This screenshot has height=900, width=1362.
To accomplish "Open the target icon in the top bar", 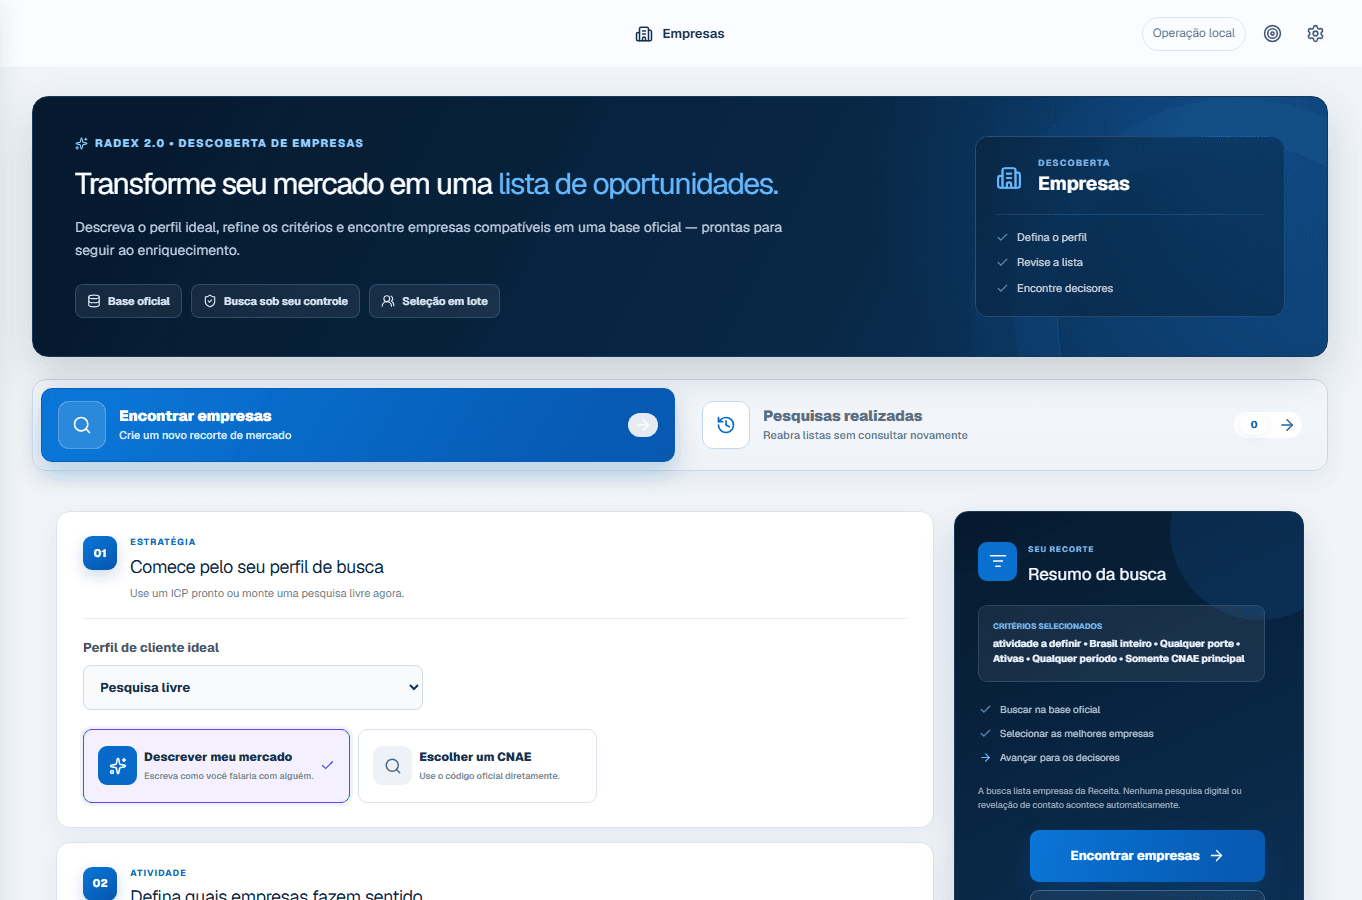I will tap(1272, 33).
